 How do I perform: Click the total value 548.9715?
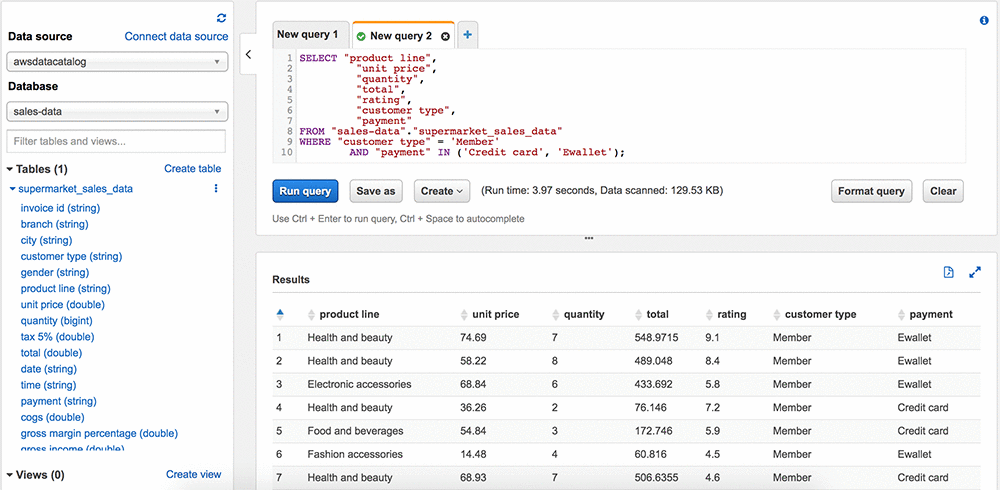pos(656,337)
